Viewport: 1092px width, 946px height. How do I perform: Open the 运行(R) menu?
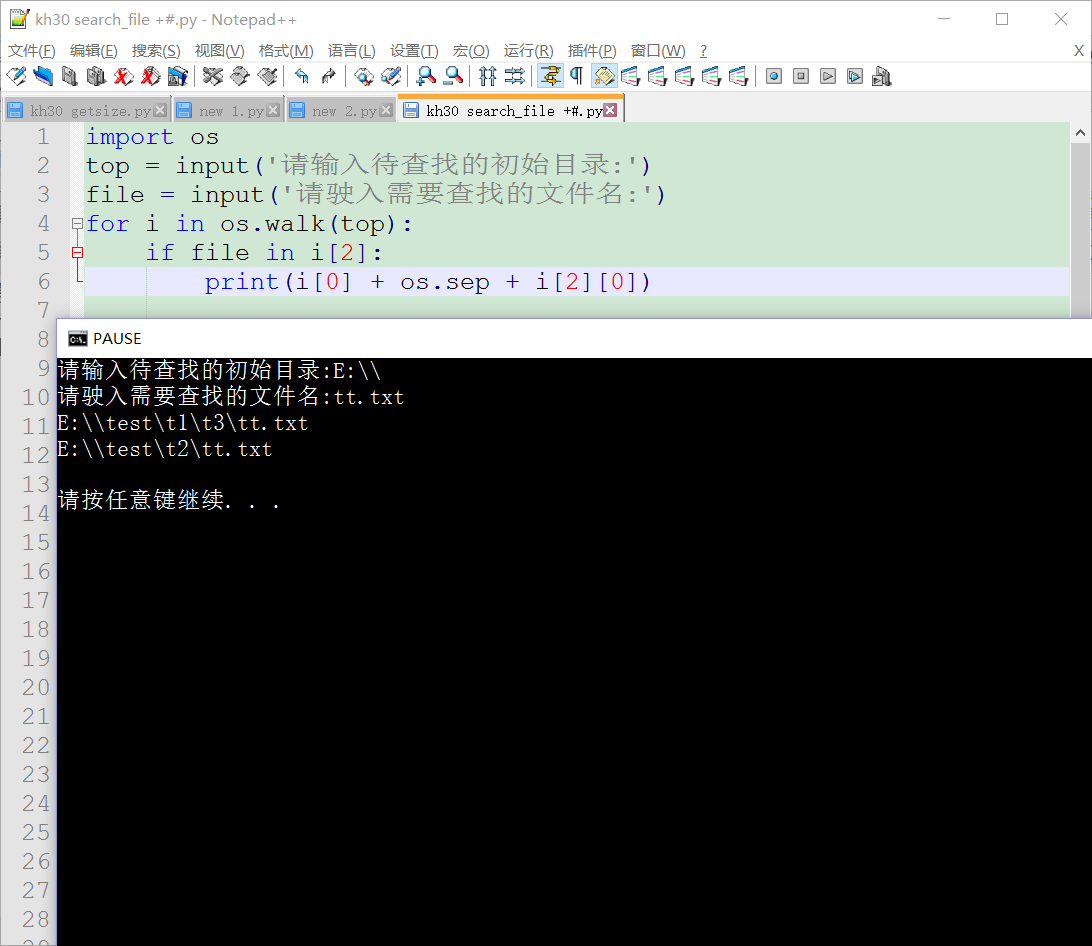coord(529,50)
